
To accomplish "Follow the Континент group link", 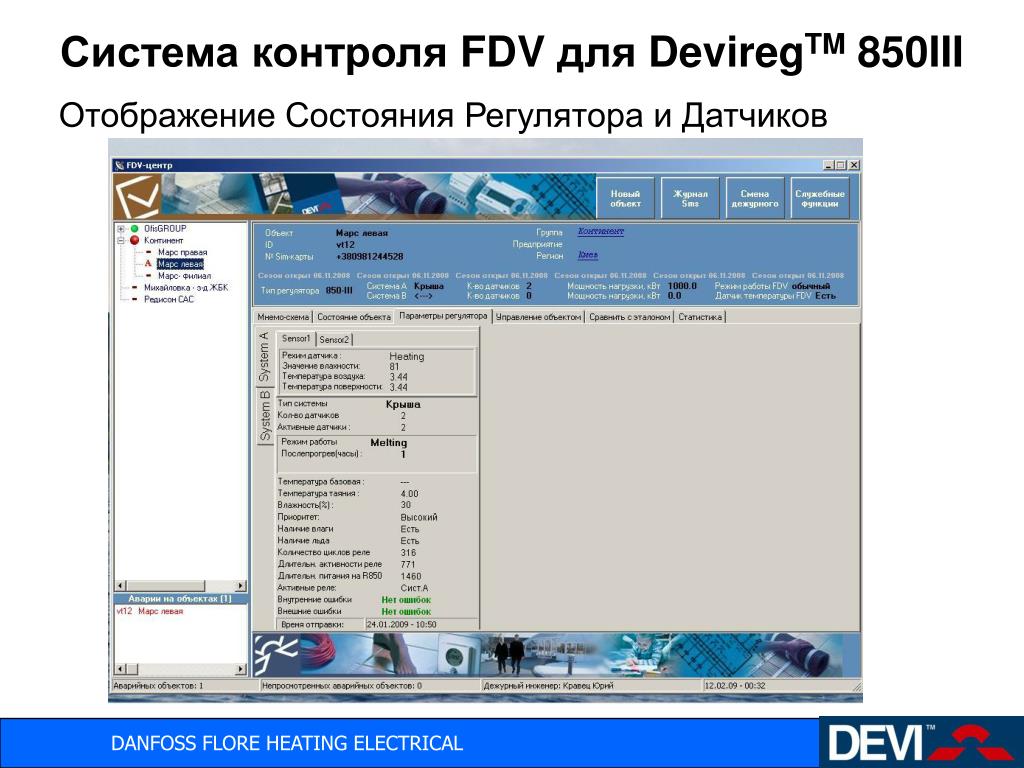I will tap(601, 231).
